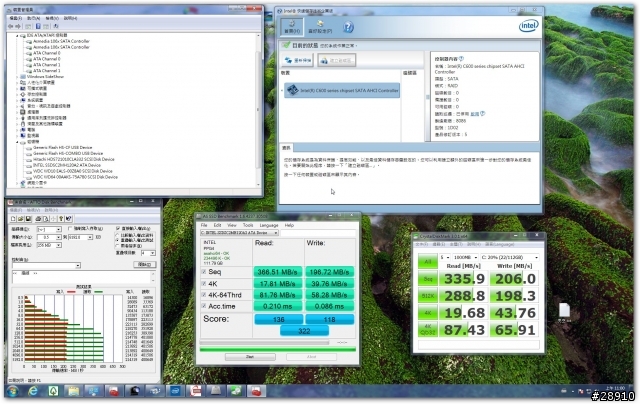Open Properties icon in Device Manager toolbar
Screen dimensions: 640x404
tap(28, 27)
